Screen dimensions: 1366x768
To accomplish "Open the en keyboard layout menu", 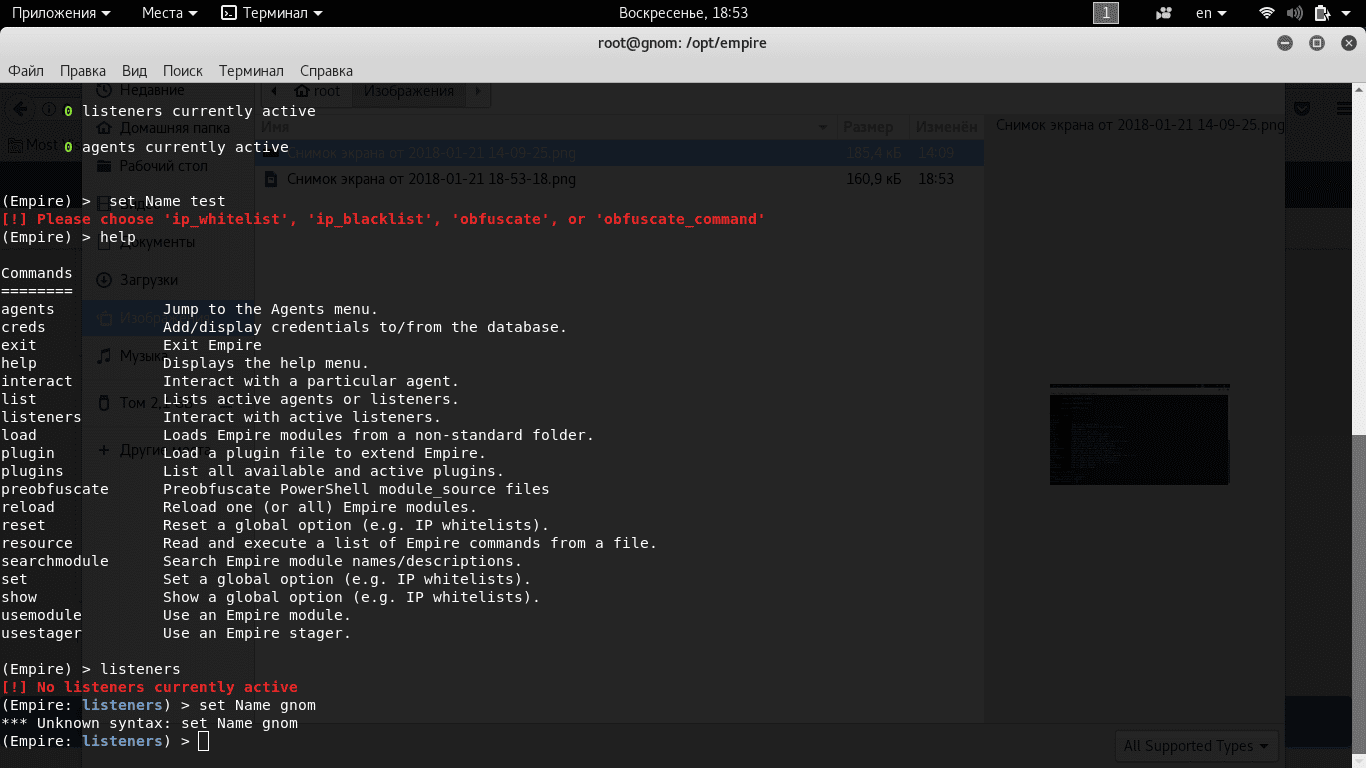I will [1210, 13].
